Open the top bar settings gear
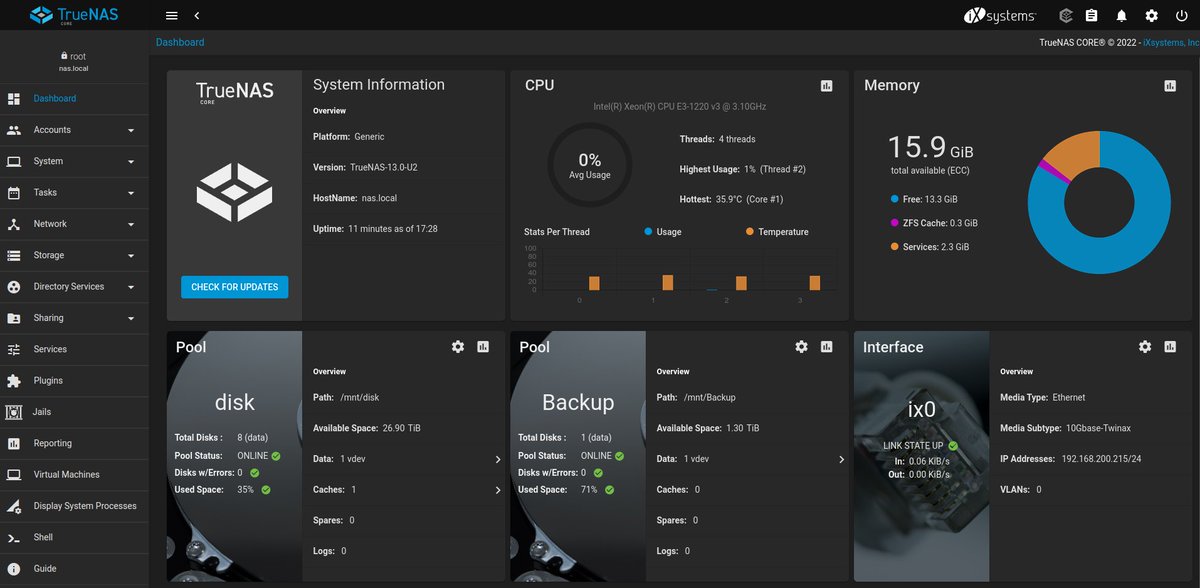 pyautogui.click(x=1152, y=16)
